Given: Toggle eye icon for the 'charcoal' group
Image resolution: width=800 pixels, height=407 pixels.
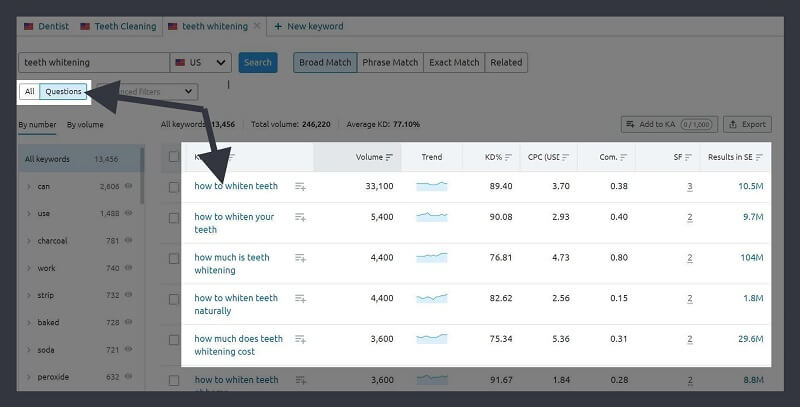Looking at the screenshot, I should pyautogui.click(x=129, y=240).
